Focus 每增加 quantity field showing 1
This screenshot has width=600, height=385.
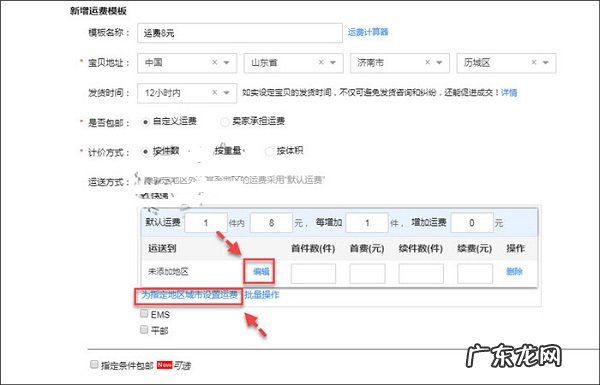[x=367, y=223]
